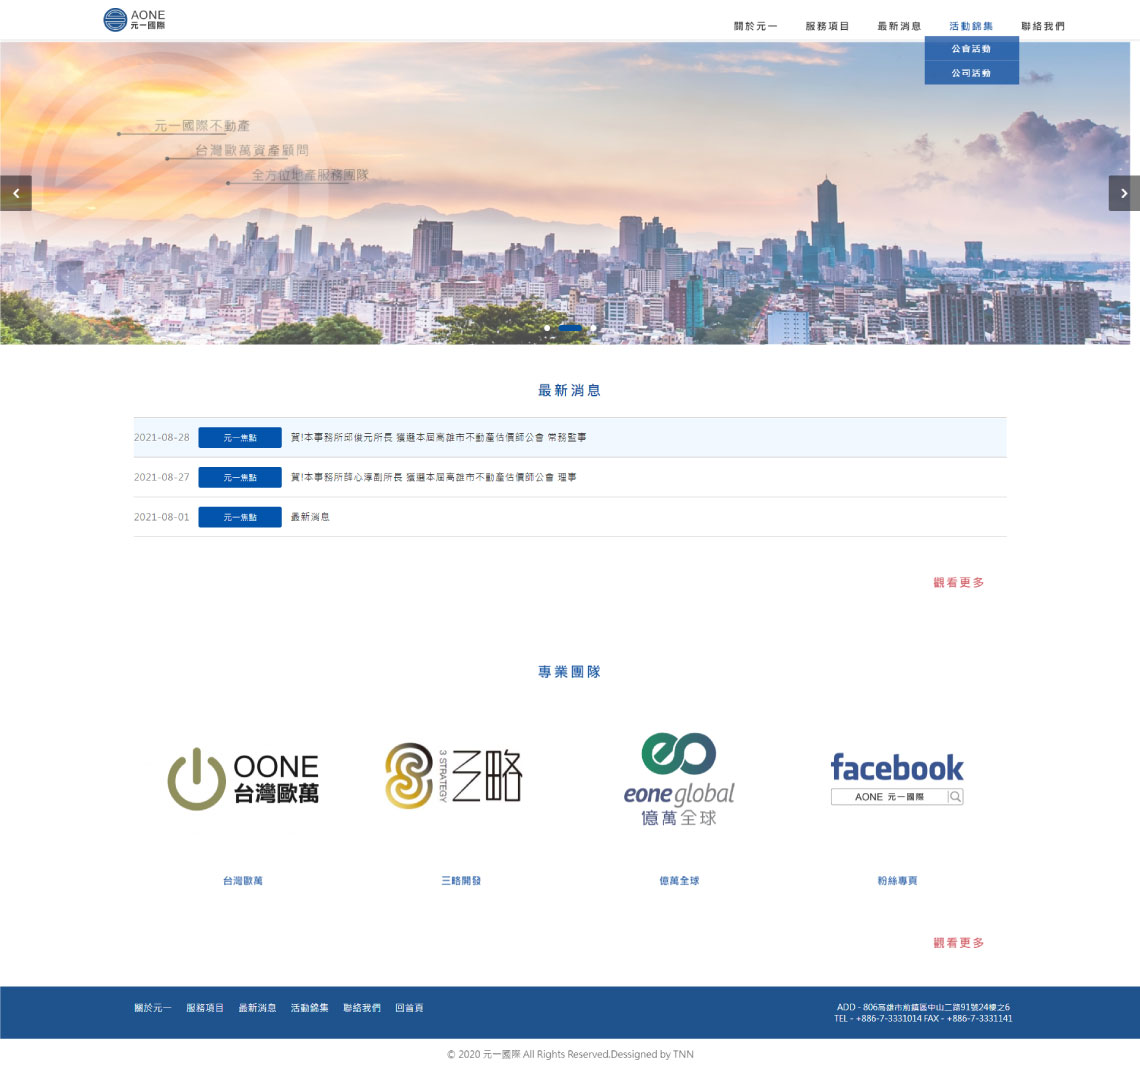Viewport: 1140px width, 1069px height.
Task: Click 元一焦點 tag on 2021-08-28 news
Action: click(x=240, y=438)
